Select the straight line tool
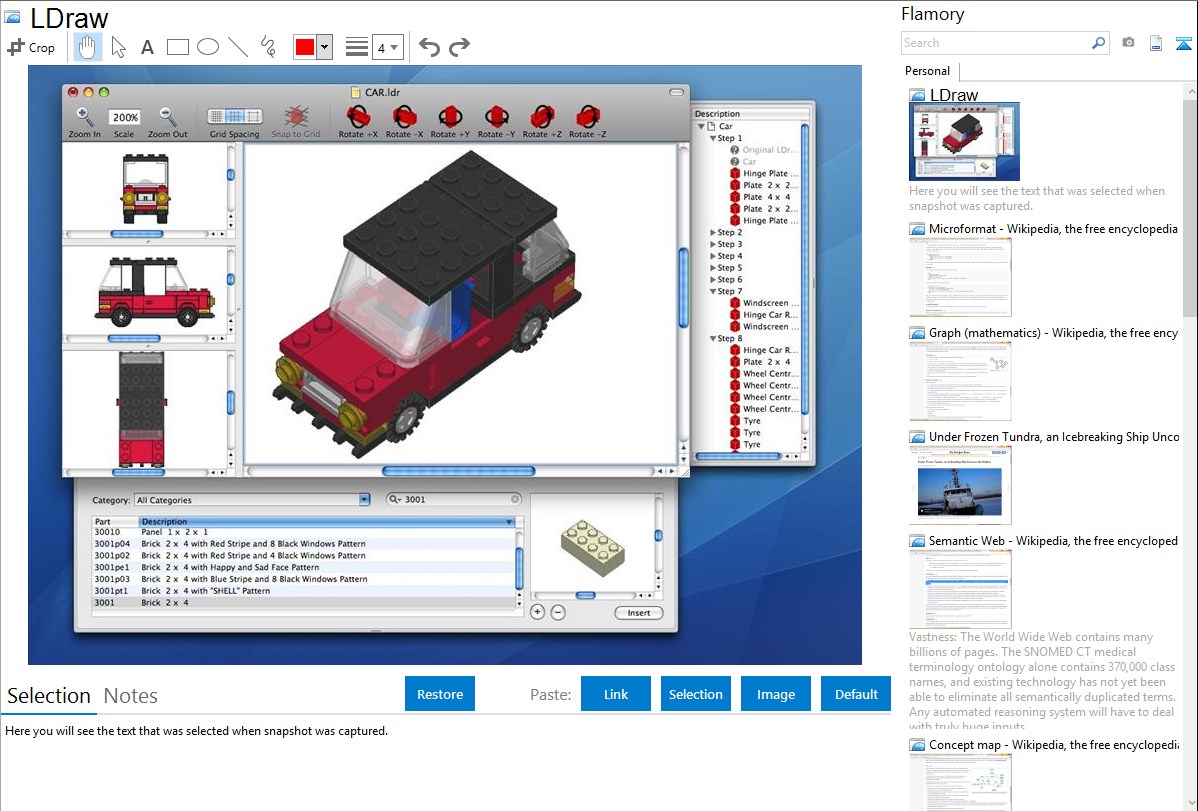 (x=238, y=47)
